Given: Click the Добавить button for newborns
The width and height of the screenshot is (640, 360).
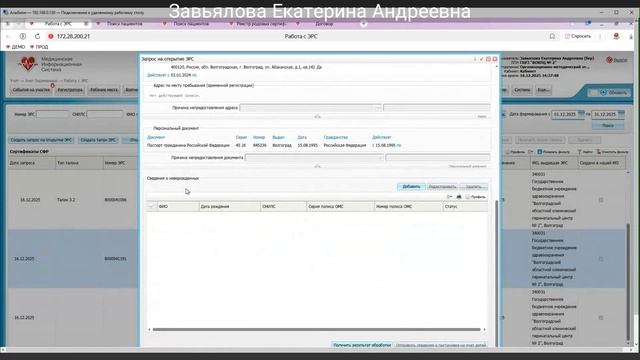Looking at the screenshot, I should click(411, 187).
